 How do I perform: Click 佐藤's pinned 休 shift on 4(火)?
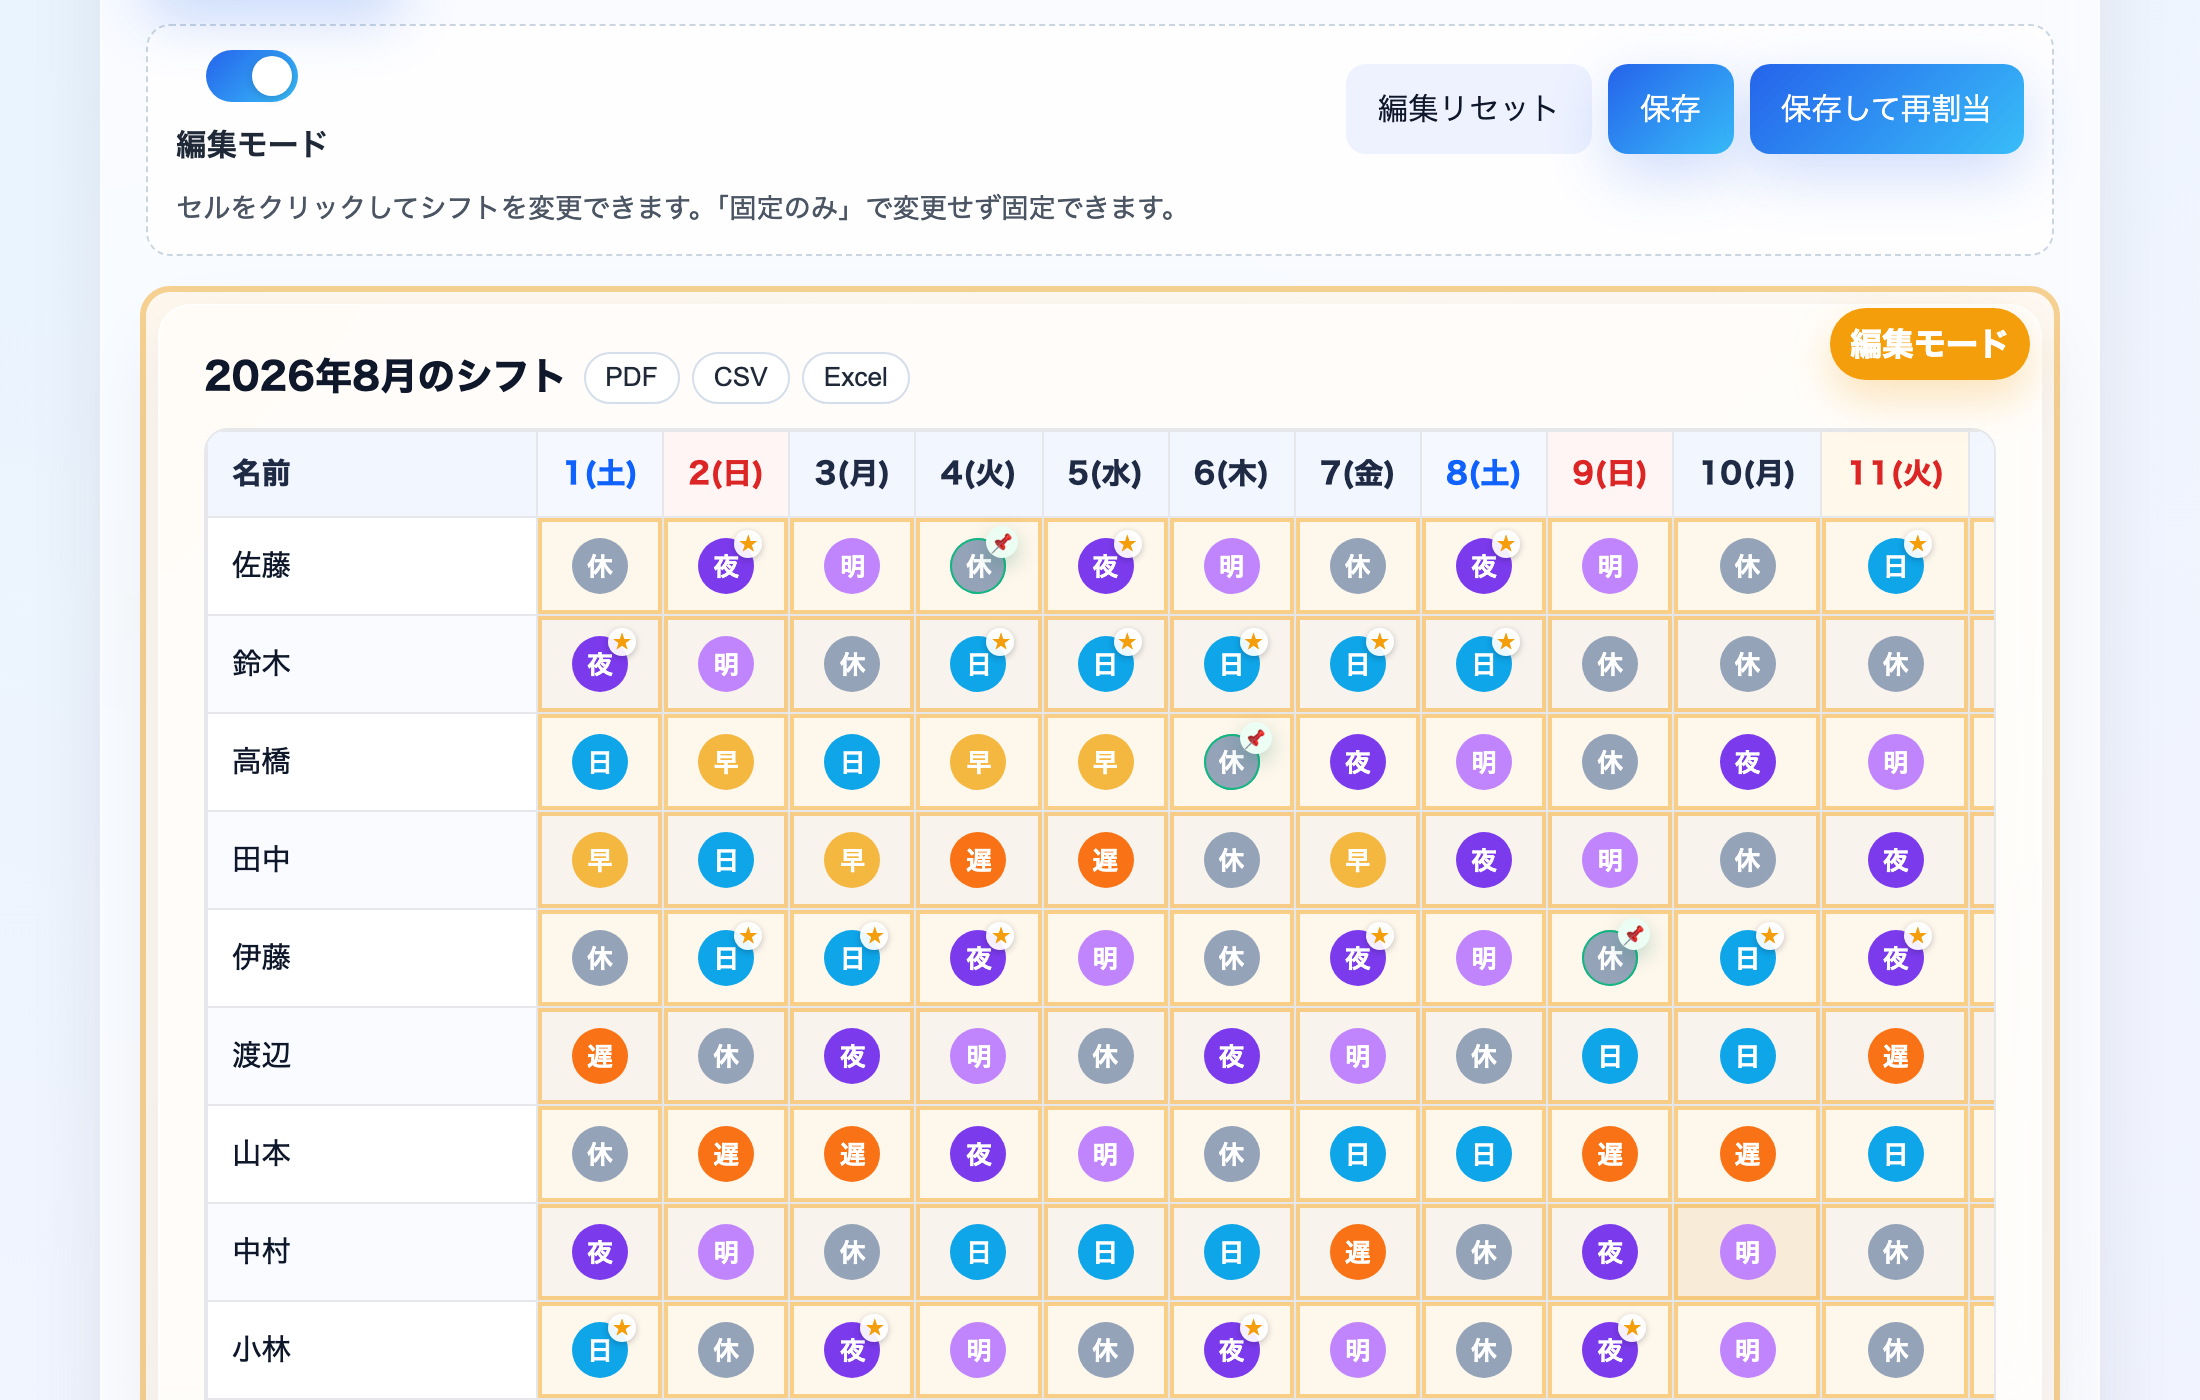(x=978, y=566)
